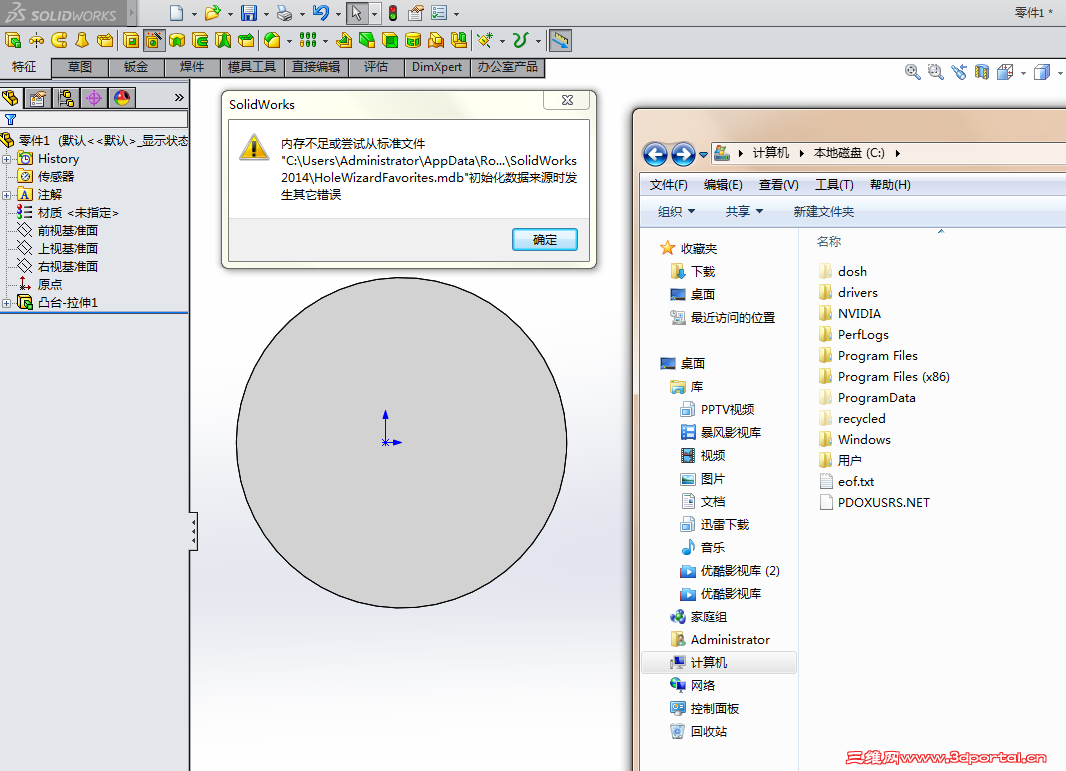This screenshot has height=771, width=1066.
Task: Open the New document dropdown arrow
Action: coord(194,14)
